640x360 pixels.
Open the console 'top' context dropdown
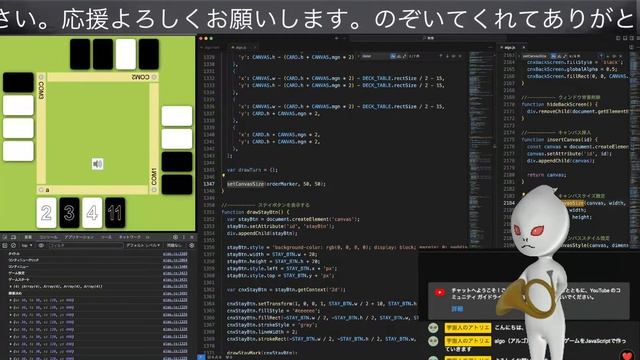tap(27, 245)
